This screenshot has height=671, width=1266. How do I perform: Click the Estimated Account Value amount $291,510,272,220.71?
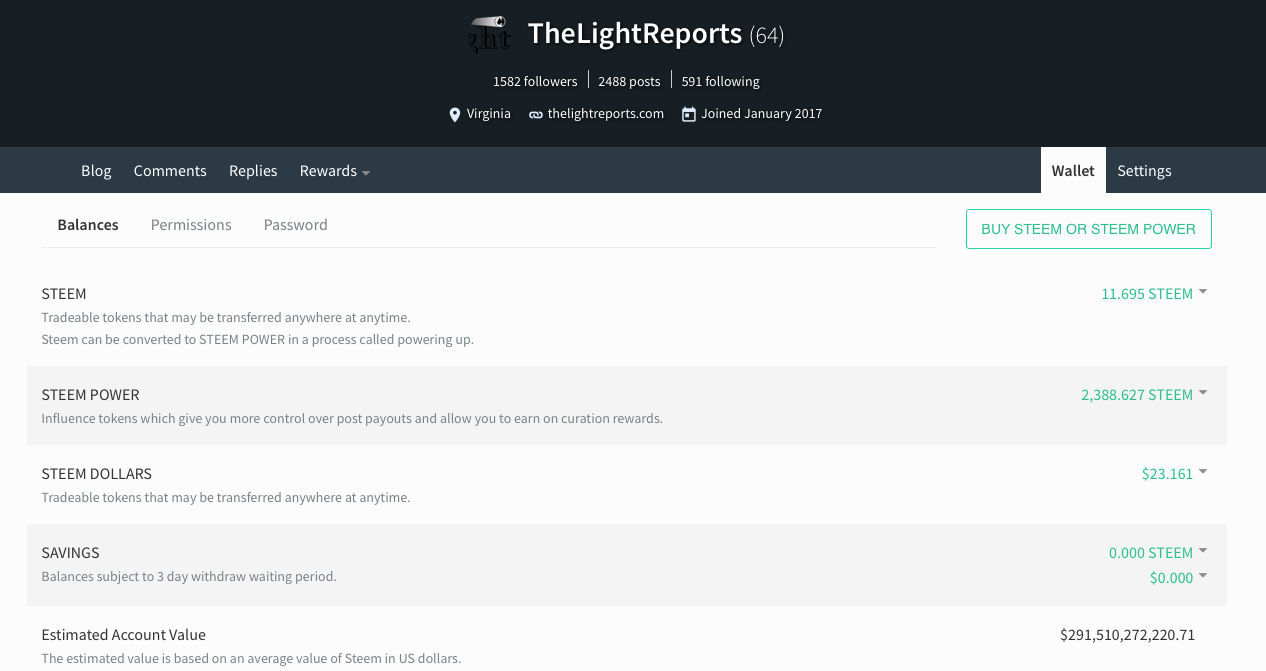click(x=1127, y=635)
